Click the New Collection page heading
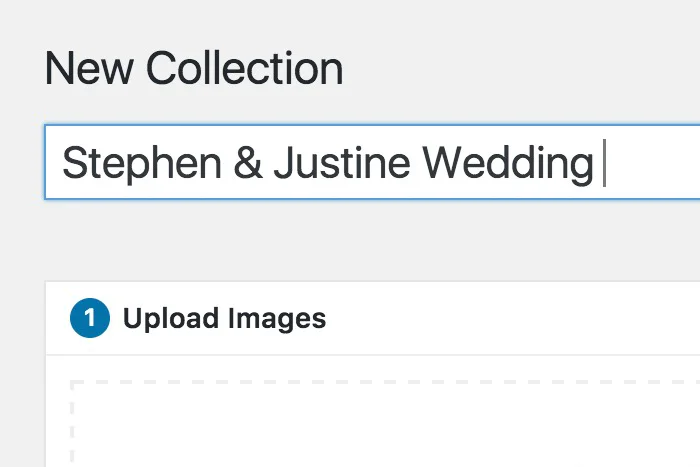 [194, 69]
